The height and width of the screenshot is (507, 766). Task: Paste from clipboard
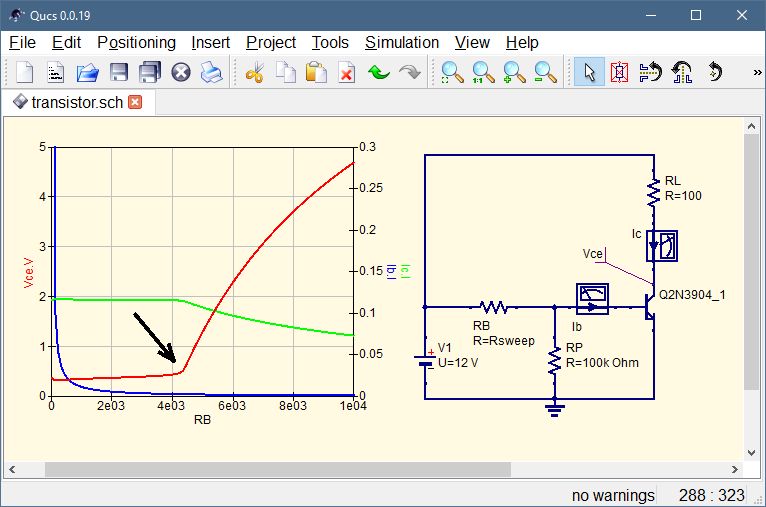click(316, 73)
